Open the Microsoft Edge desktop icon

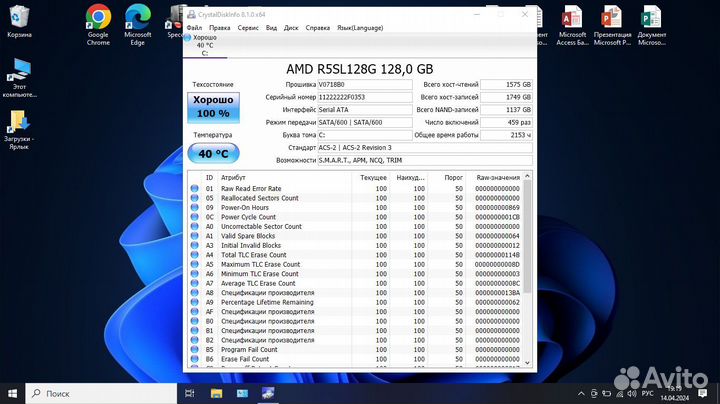[x=137, y=25]
